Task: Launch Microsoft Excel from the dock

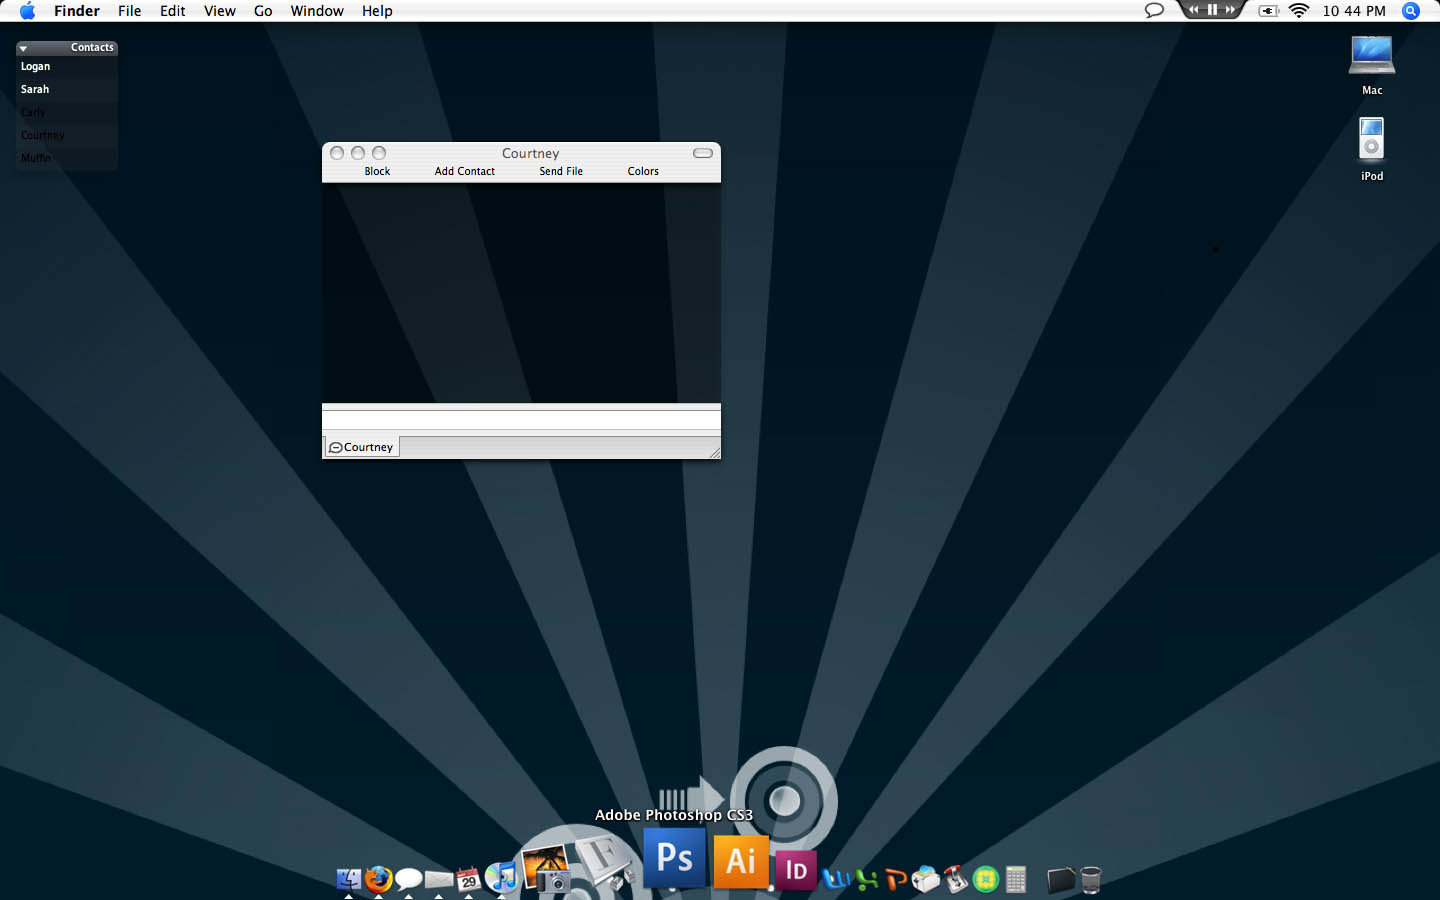Action: (x=866, y=879)
